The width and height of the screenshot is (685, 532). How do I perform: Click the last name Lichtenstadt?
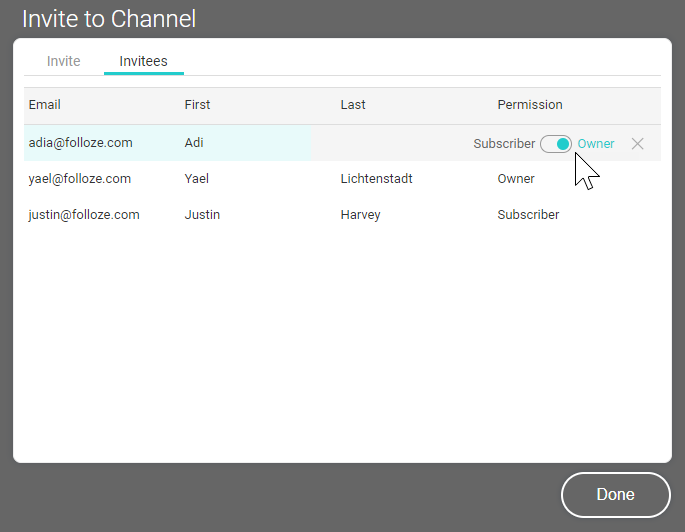tap(376, 179)
